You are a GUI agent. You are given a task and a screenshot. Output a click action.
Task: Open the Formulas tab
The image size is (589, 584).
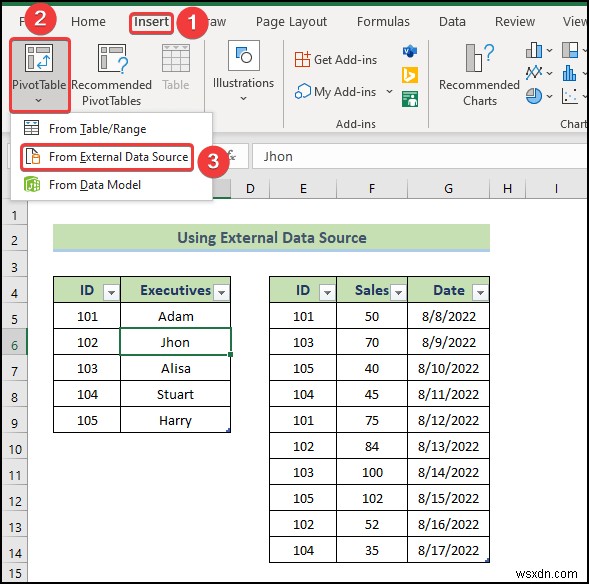point(383,22)
